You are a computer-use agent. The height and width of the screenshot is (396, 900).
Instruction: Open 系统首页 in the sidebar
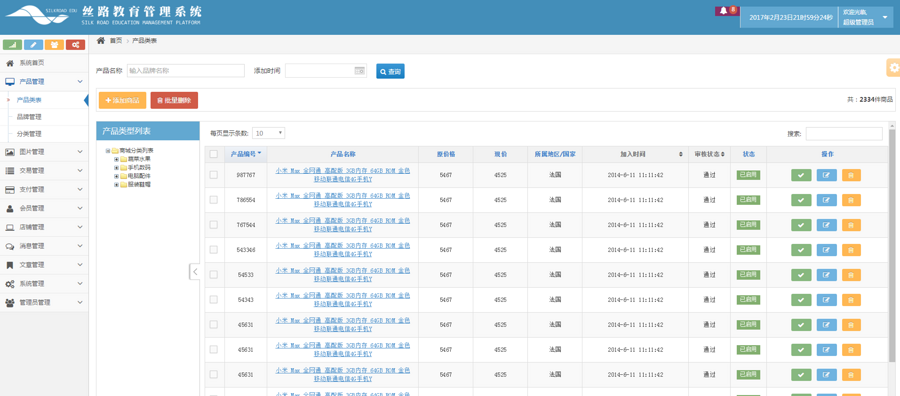click(x=44, y=63)
